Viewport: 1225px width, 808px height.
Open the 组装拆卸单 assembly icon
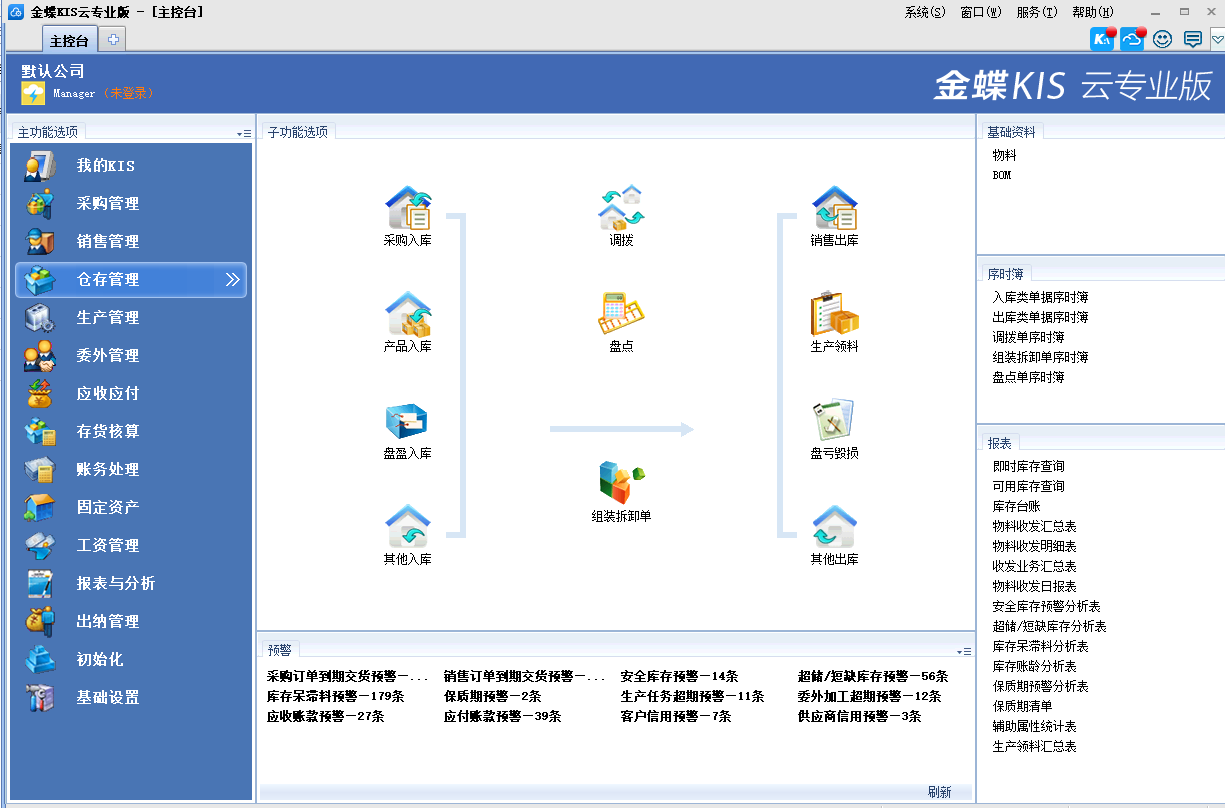pos(621,483)
